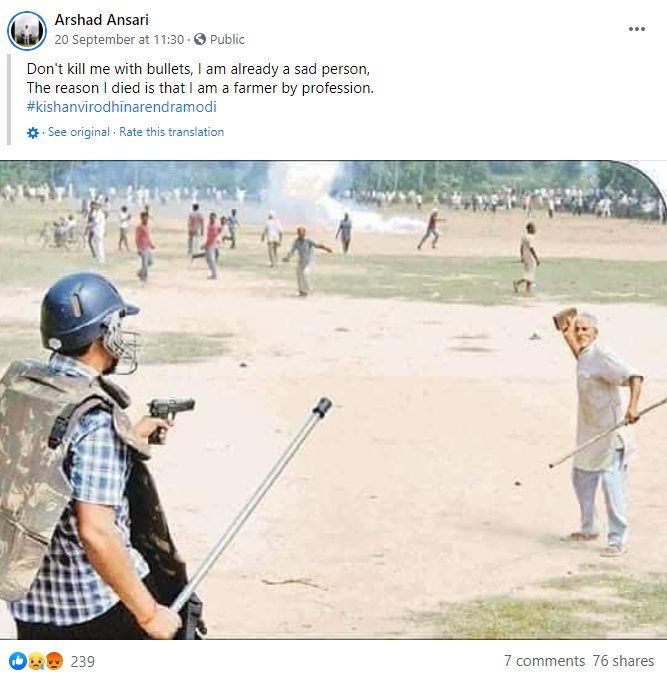
Task: Open the #kishanvirodhinarendramodi hashtag
Action: point(121,107)
